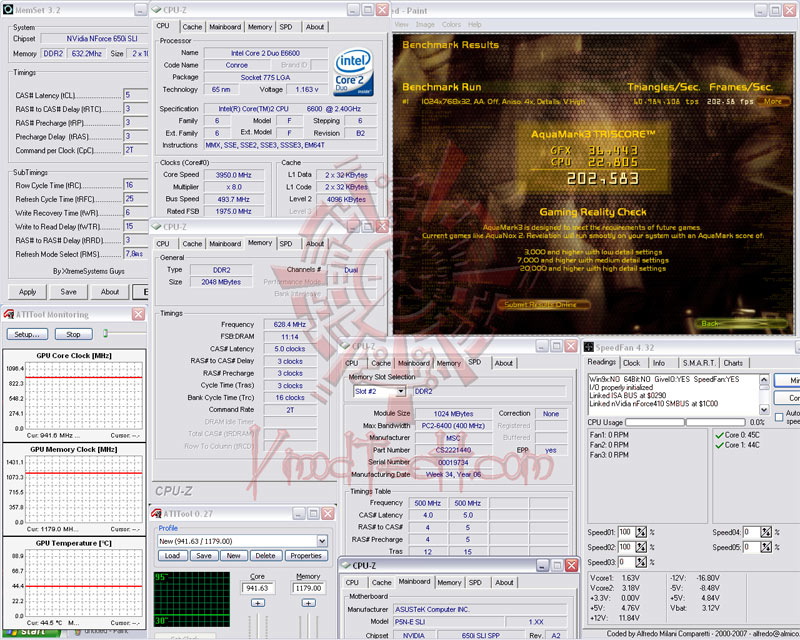Click the title icon of the CPU-Z Mainboard window
Viewport: 800px width, 640px height.
(x=346, y=565)
